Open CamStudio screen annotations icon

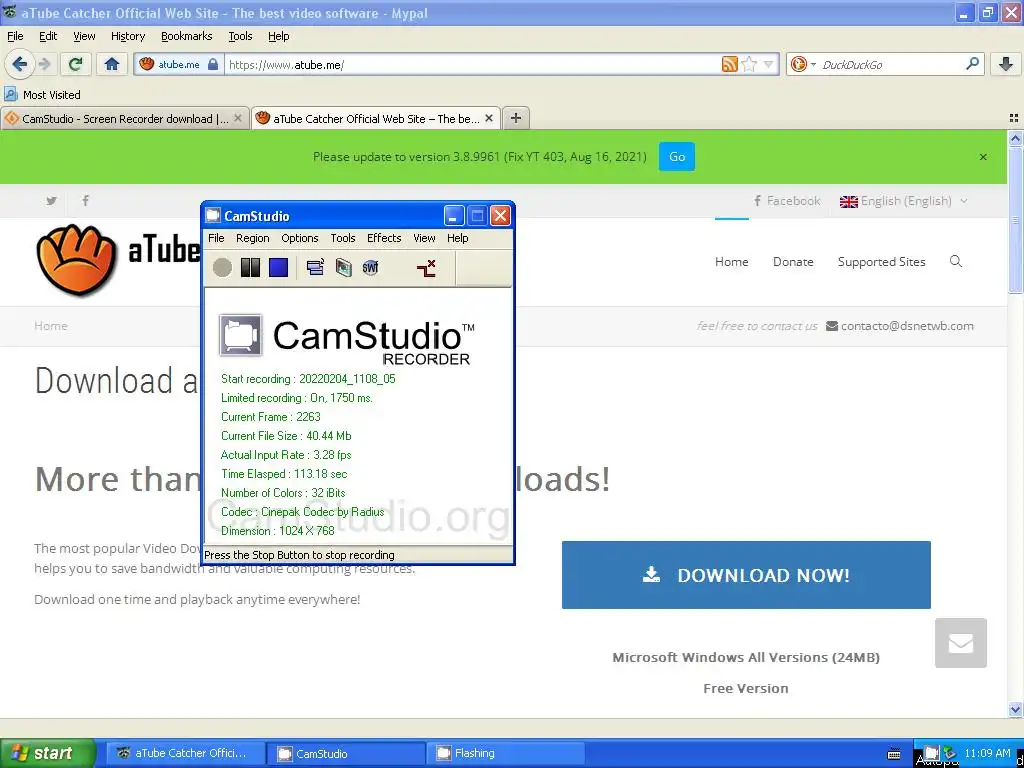tap(344, 267)
